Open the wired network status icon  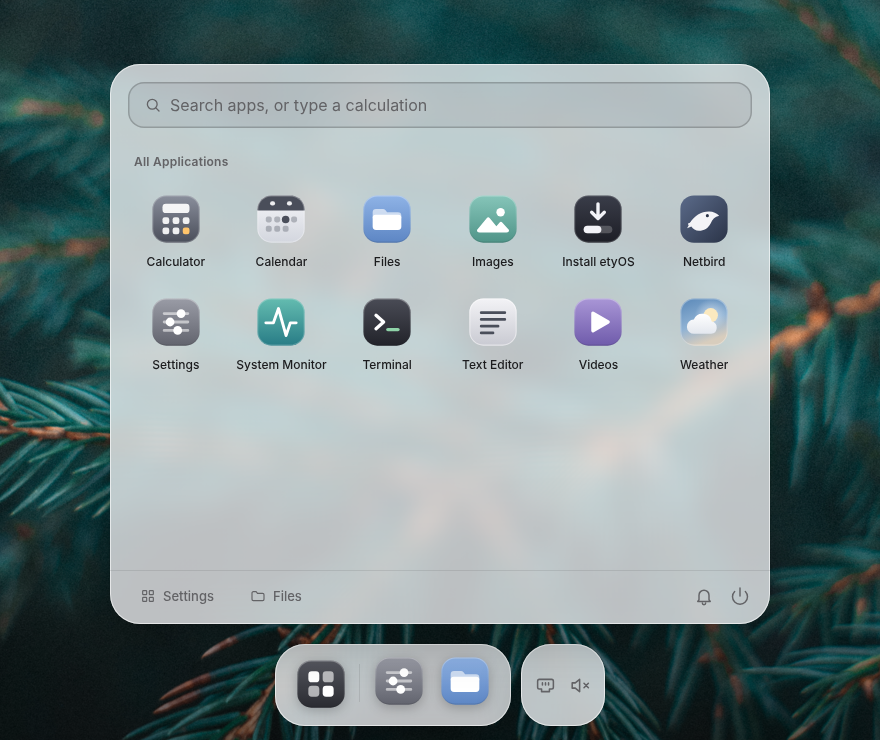[x=545, y=685]
